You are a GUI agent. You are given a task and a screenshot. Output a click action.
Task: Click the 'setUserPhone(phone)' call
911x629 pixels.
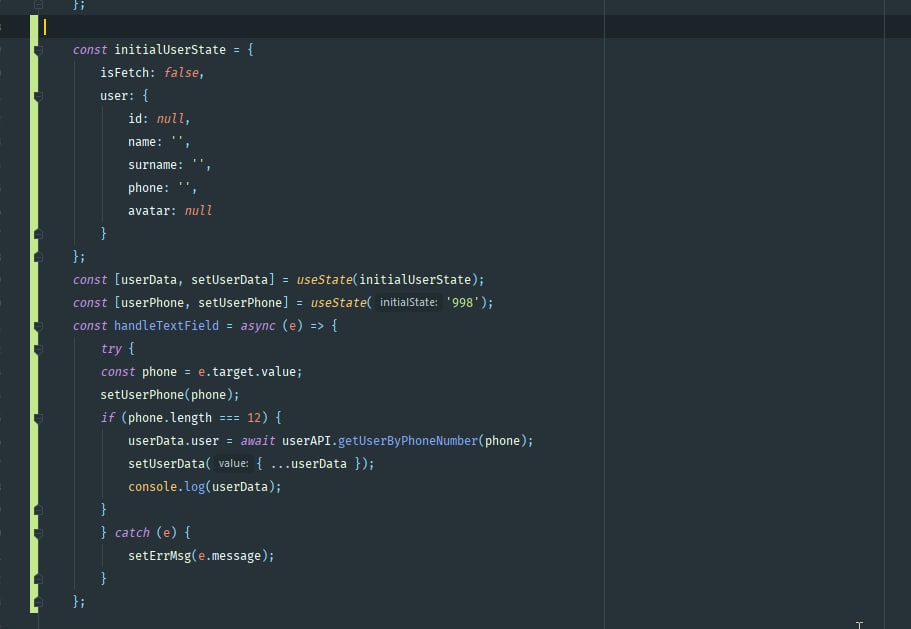(167, 395)
